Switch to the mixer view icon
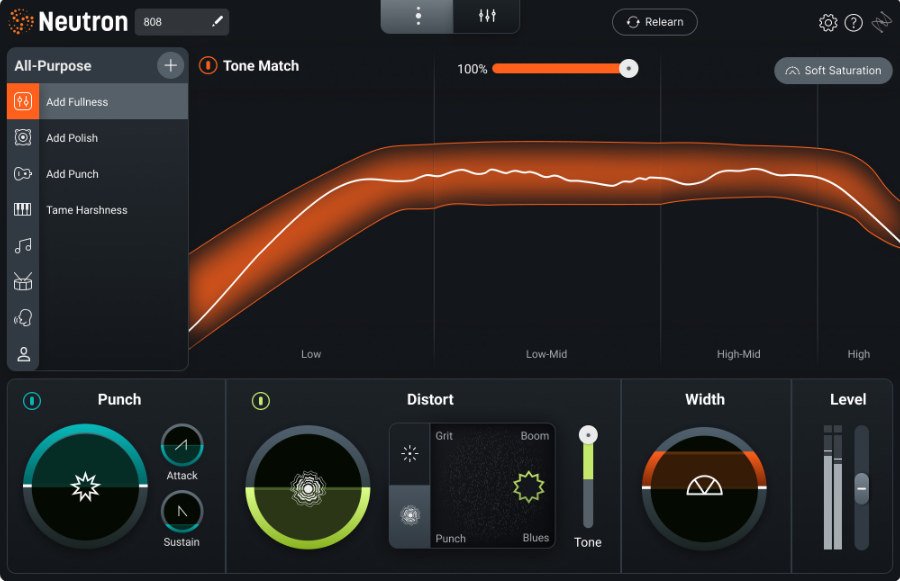This screenshot has height=581, width=900. pyautogui.click(x=486, y=16)
